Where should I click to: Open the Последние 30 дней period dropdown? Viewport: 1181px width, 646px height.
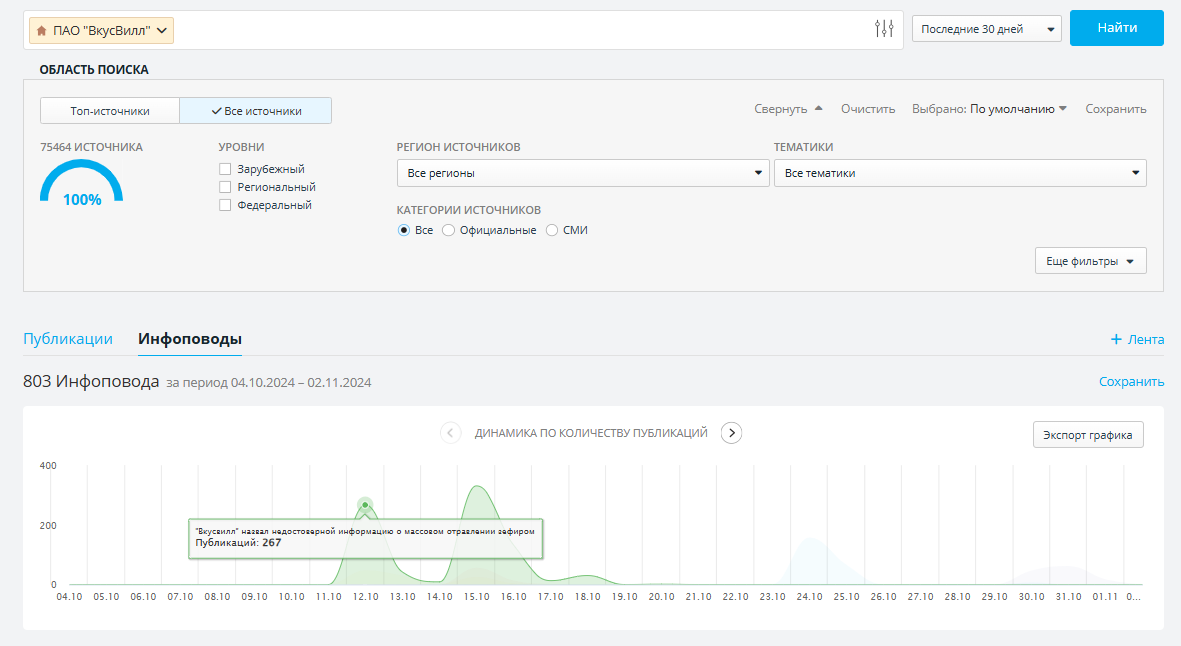click(x=987, y=29)
